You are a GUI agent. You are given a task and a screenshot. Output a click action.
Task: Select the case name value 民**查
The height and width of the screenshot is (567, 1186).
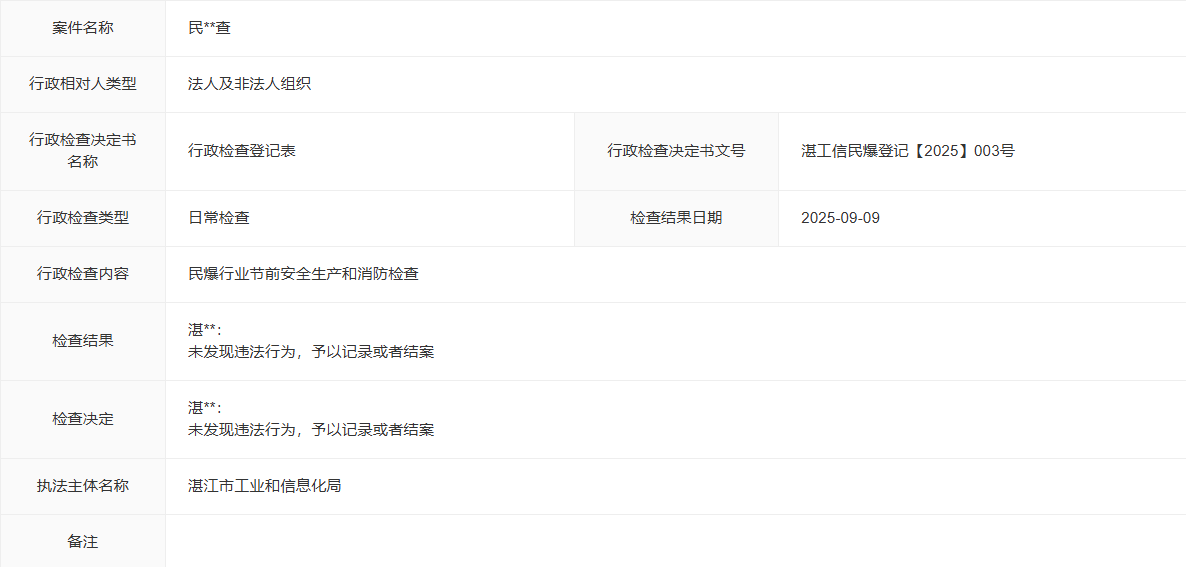[x=209, y=28]
